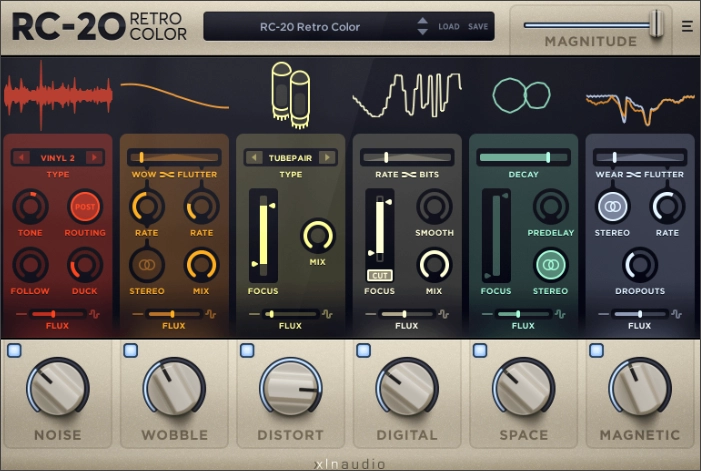This screenshot has height=471, width=701.
Task: Open the TUBEPAIR distortion type selector
Action: (291, 158)
